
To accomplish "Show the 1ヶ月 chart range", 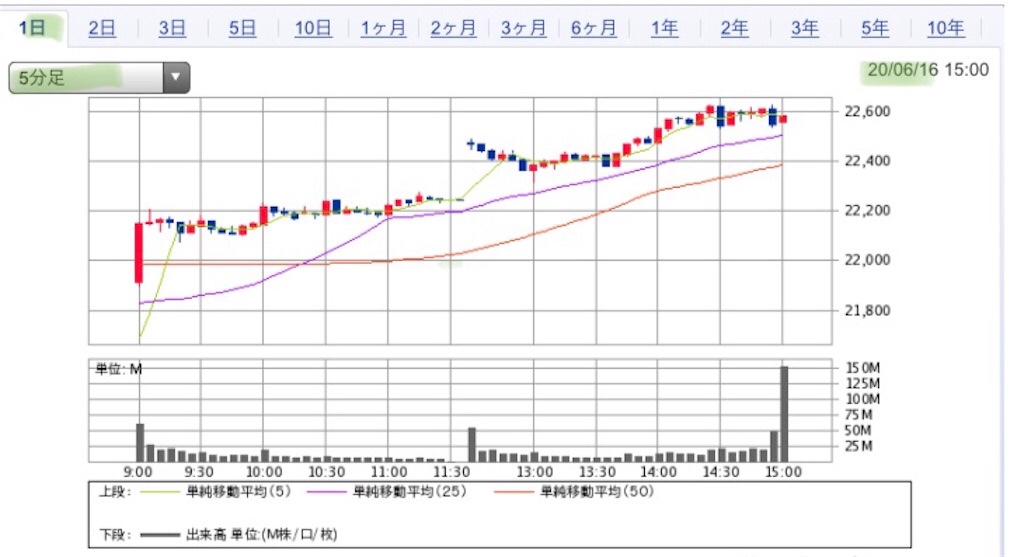I will (383, 28).
